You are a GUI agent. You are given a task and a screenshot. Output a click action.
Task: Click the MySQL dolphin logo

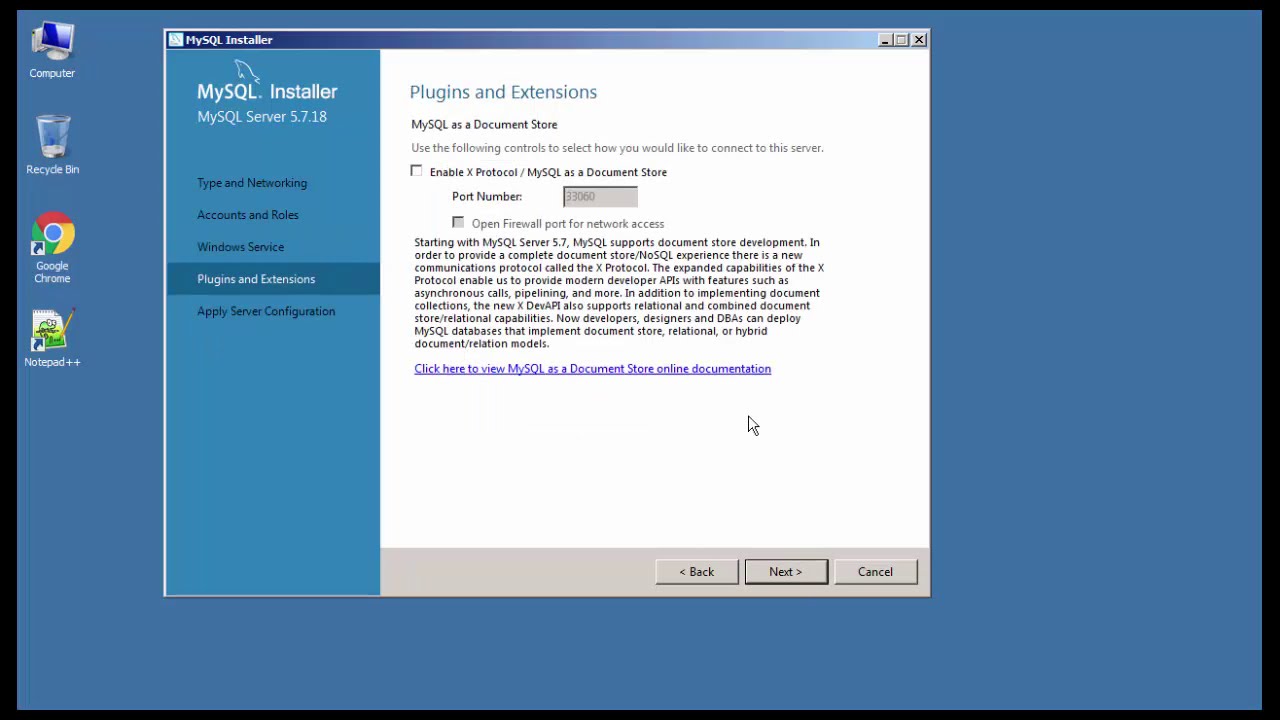tap(247, 73)
